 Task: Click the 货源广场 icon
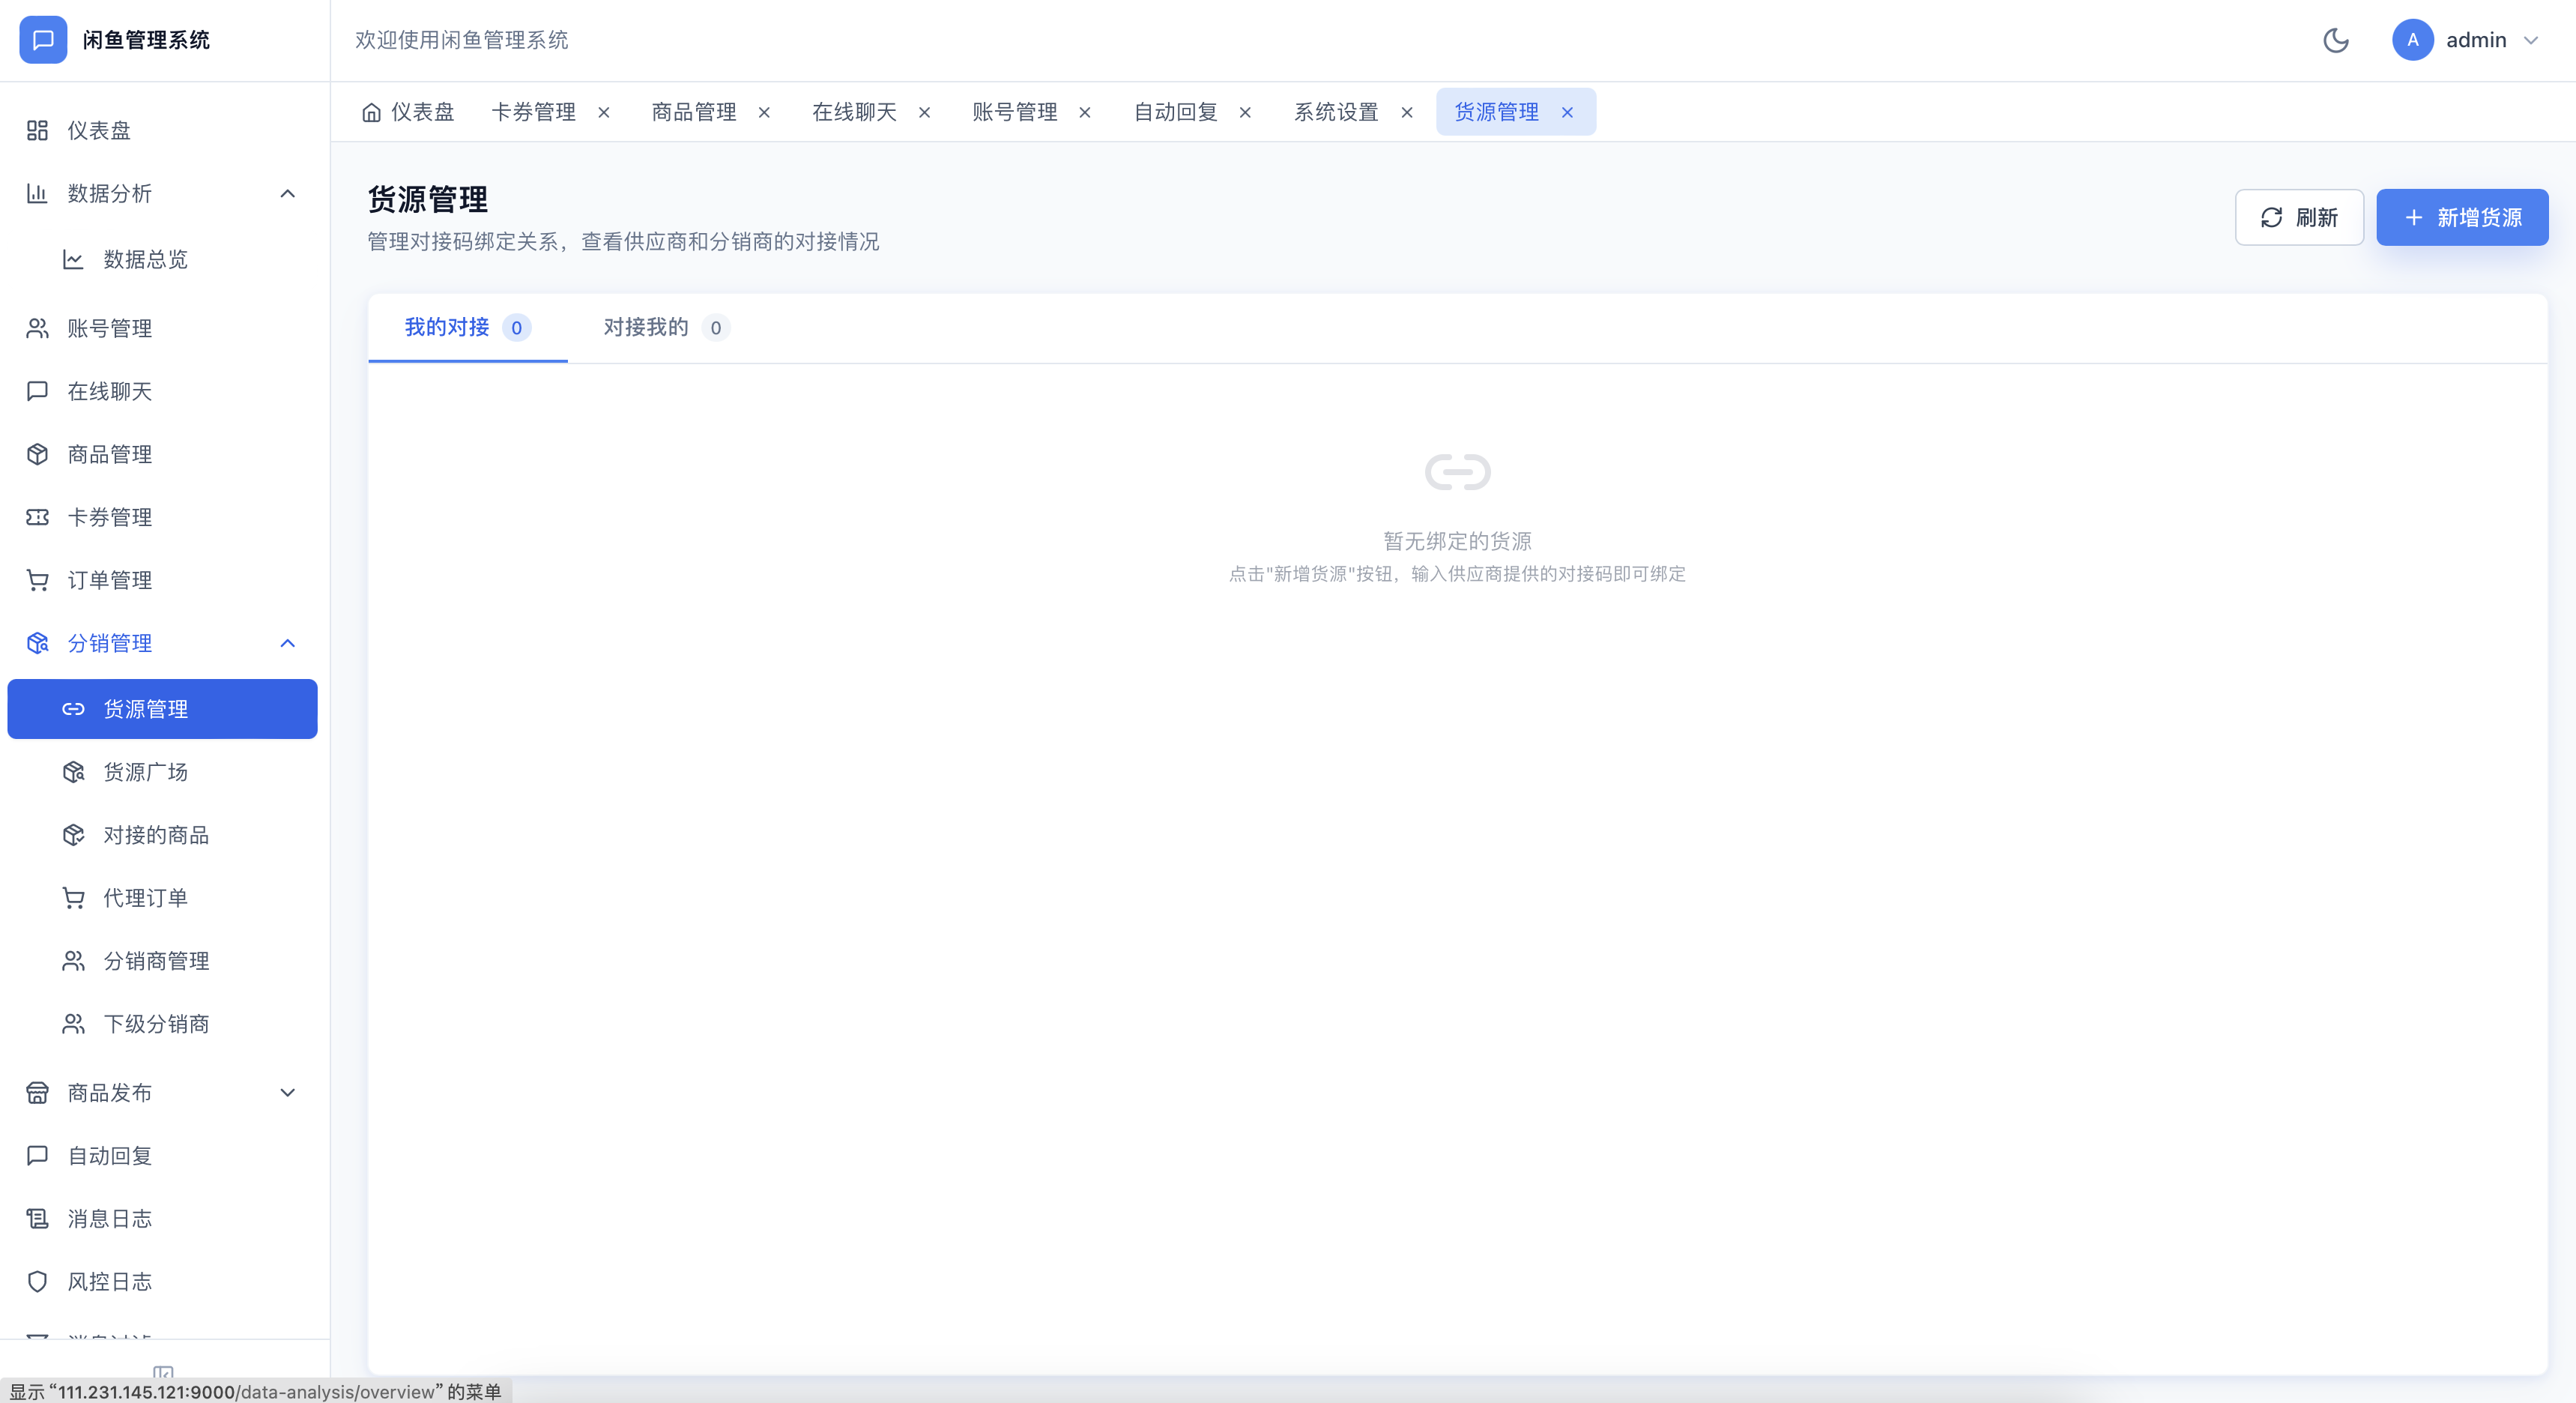73,772
